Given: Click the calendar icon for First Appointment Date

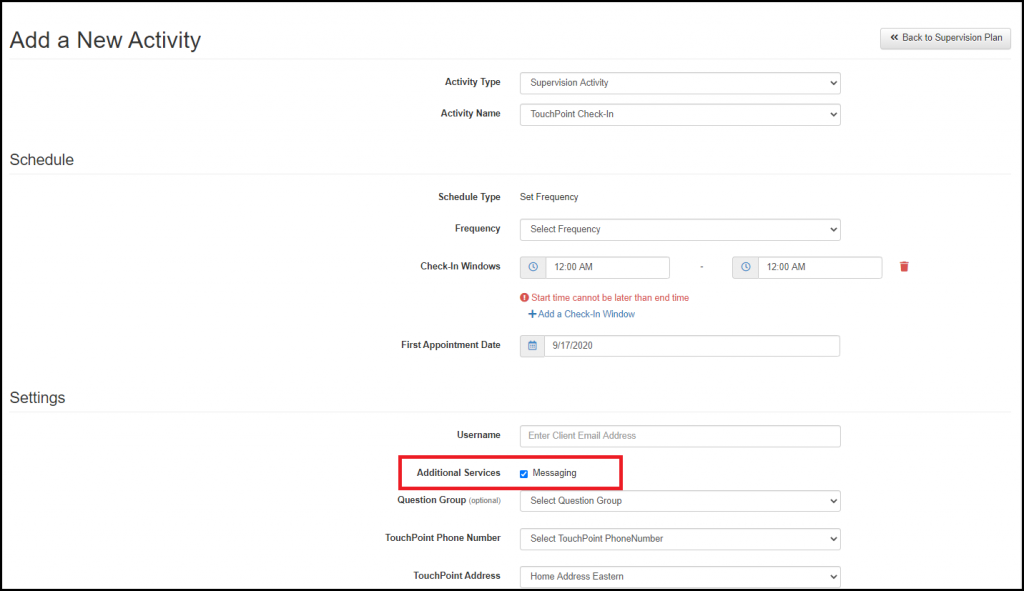Looking at the screenshot, I should pos(533,345).
